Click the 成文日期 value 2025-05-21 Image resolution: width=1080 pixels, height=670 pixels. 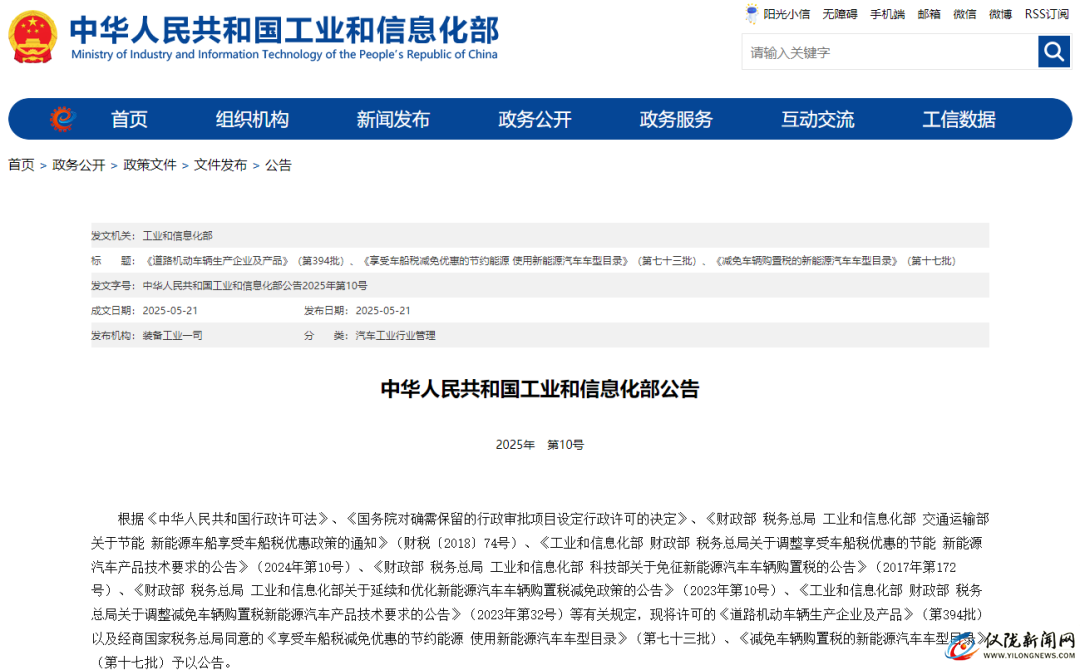coord(170,311)
